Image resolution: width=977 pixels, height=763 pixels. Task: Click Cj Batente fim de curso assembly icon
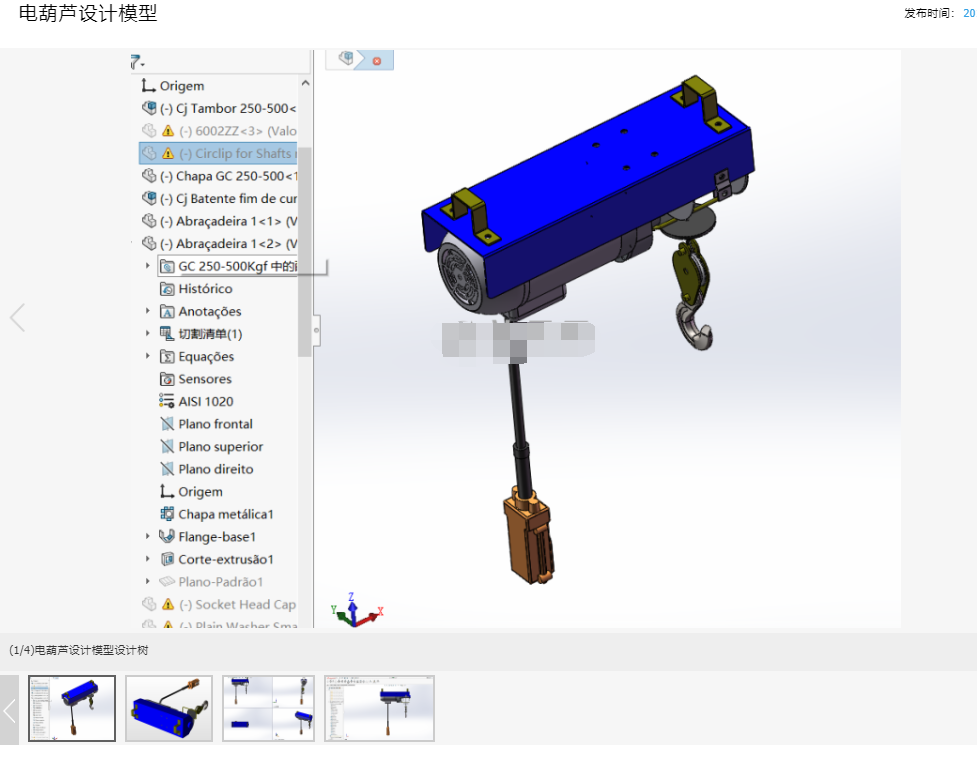pos(149,198)
